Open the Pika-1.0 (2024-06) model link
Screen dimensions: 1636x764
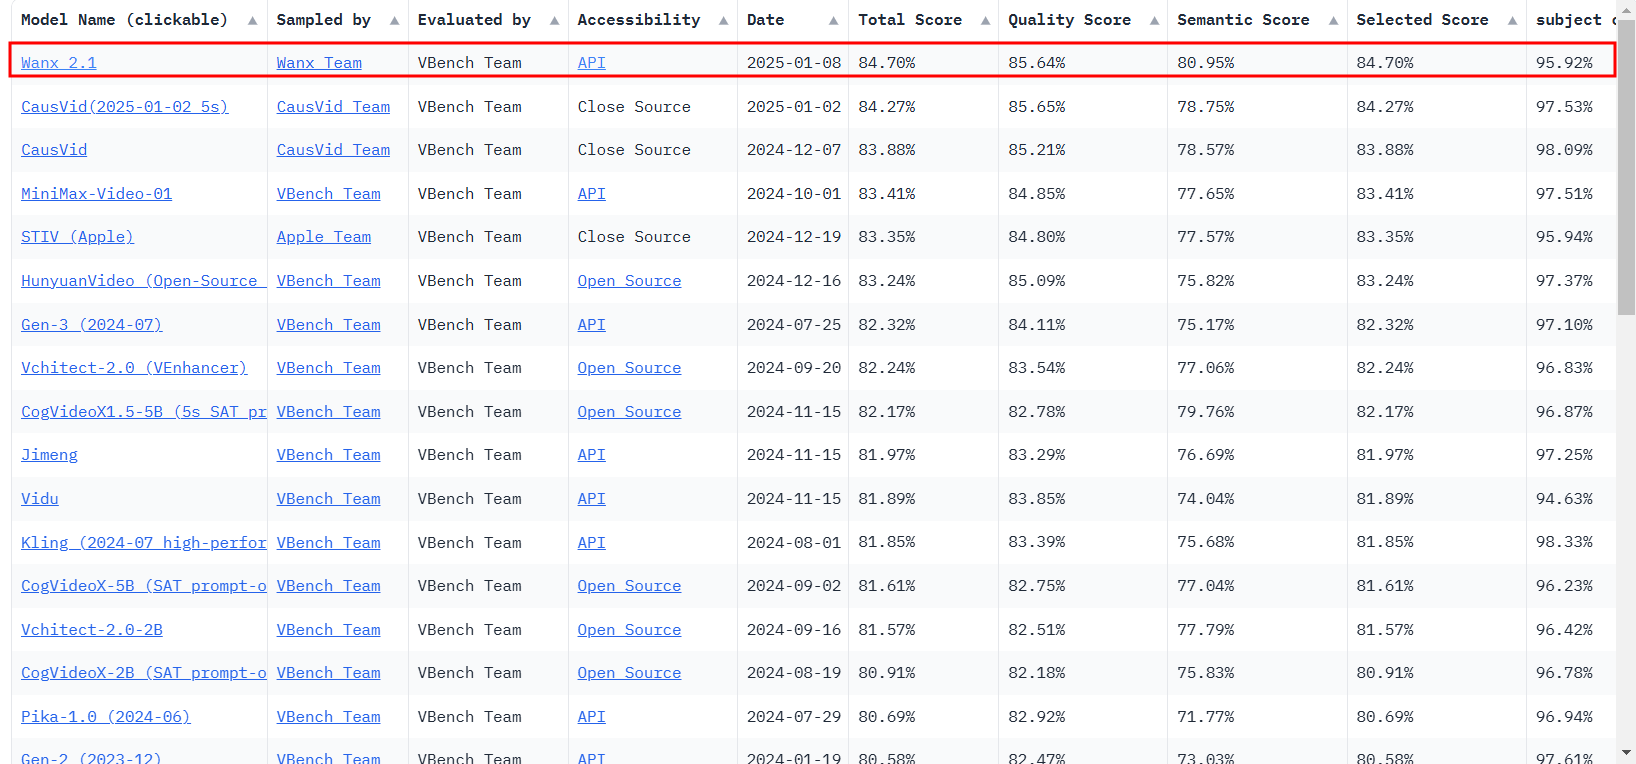106,717
